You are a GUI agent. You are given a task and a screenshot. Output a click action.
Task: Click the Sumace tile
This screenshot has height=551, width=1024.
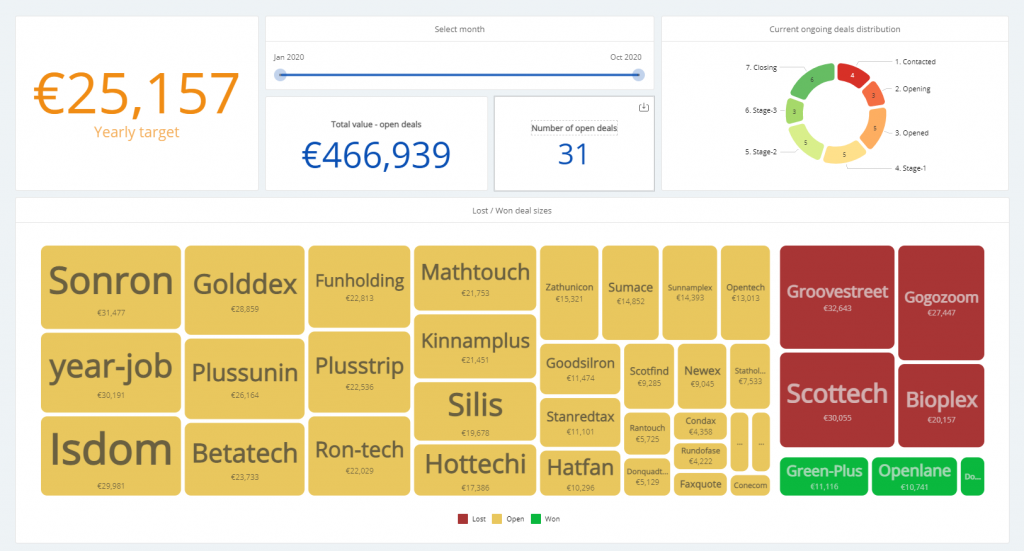click(630, 292)
